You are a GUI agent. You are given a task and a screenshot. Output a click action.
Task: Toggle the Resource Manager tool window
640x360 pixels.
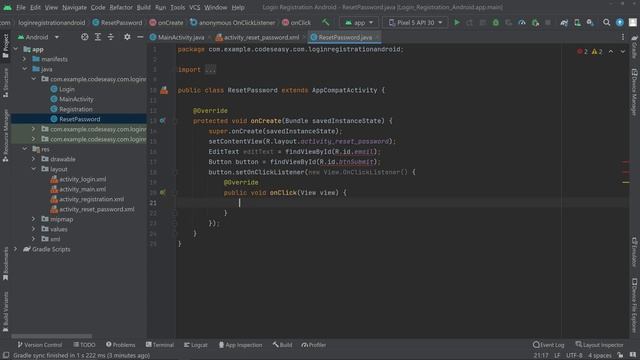coord(5,136)
